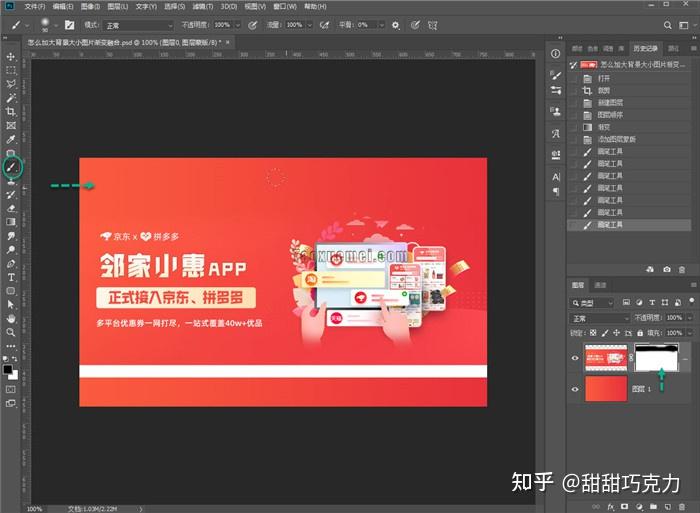700x513 pixels.
Task: Open the Properties info panel icon
Action: tap(555, 54)
